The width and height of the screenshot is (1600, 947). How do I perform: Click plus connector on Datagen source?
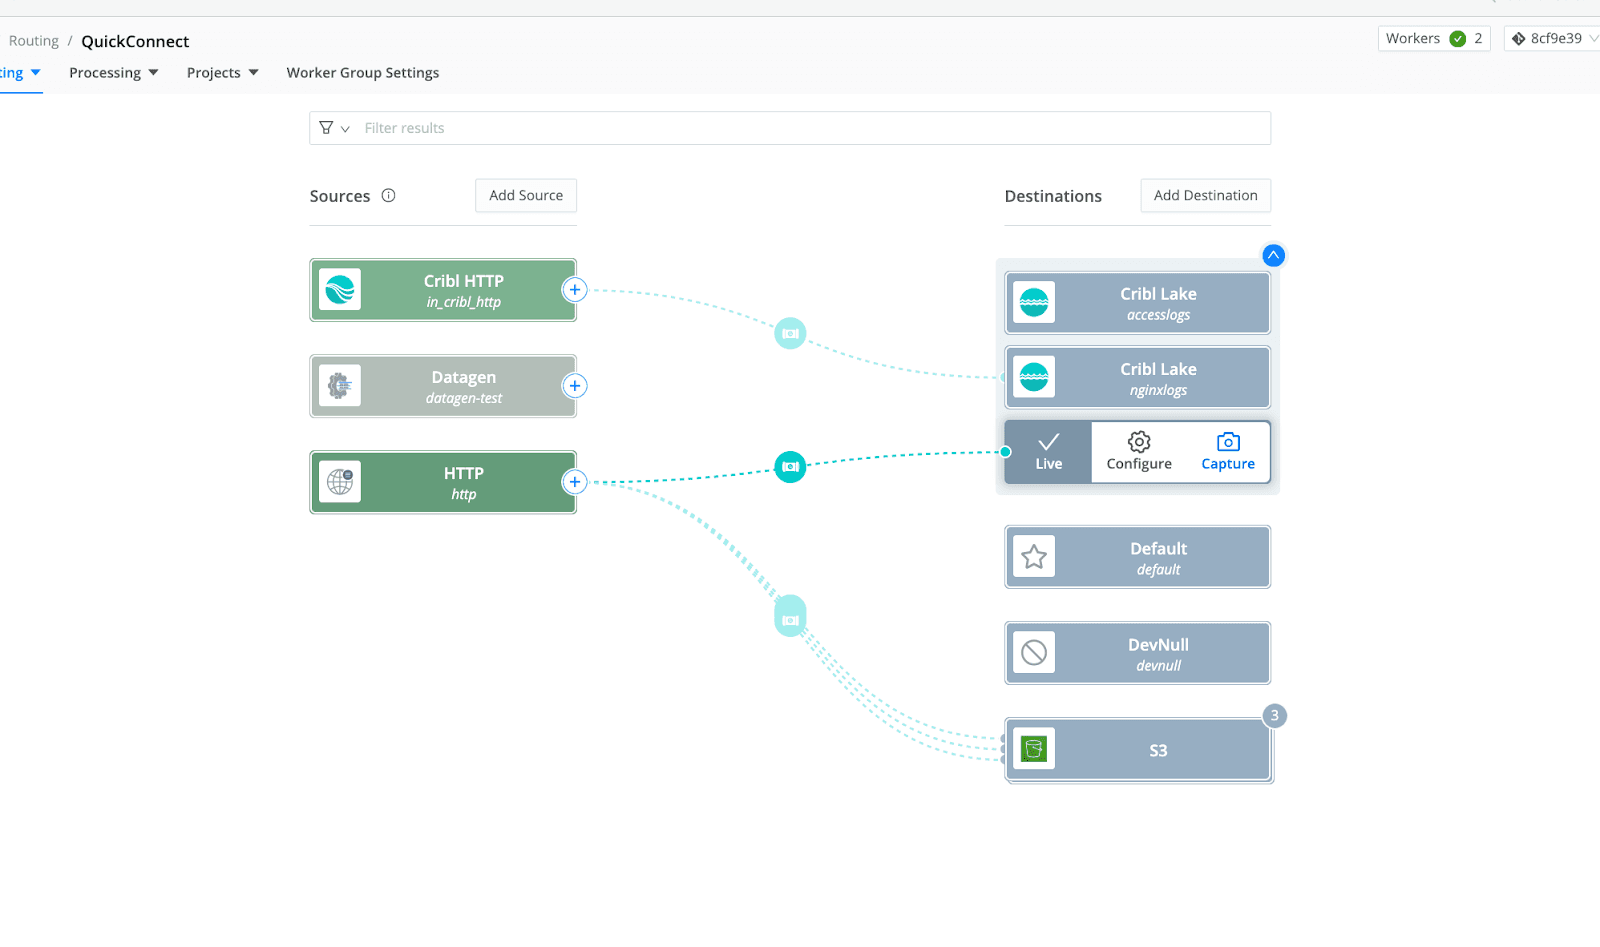coord(575,386)
